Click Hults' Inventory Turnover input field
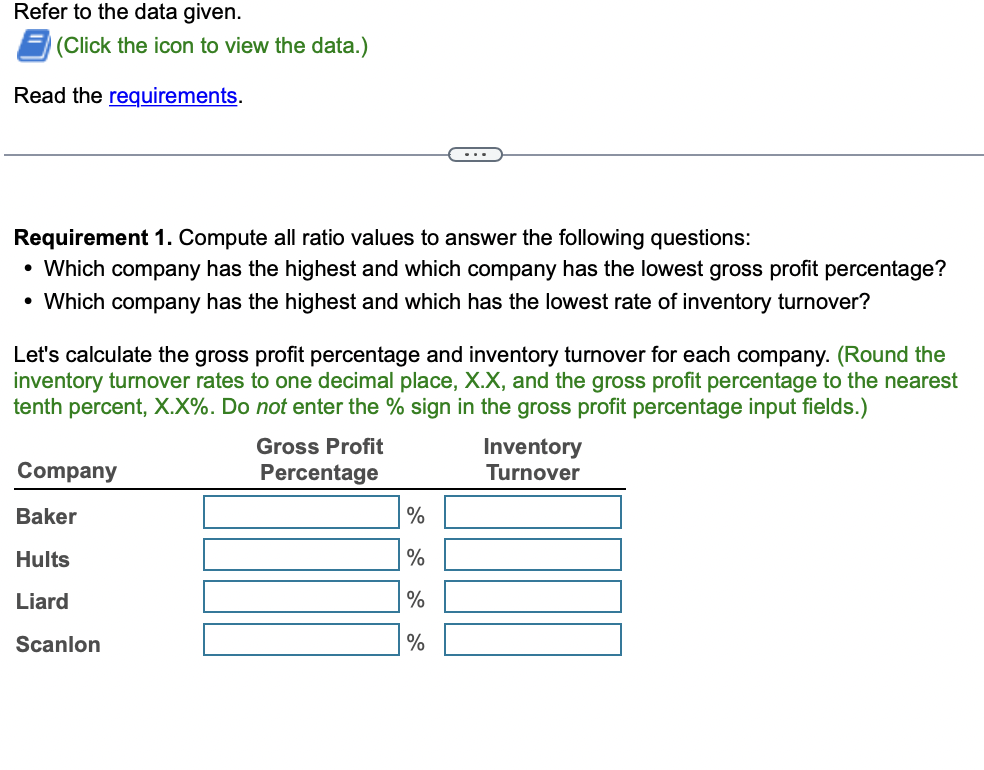Screen dimensions: 984x770 tap(532, 554)
